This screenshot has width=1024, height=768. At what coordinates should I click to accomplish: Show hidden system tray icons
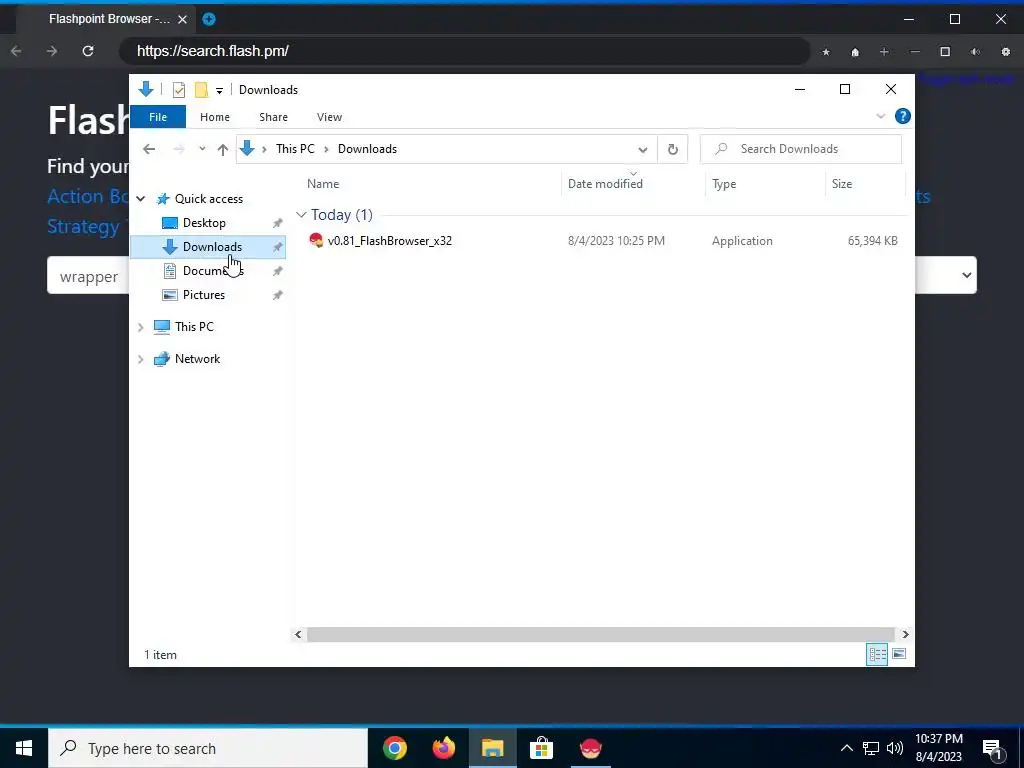(x=846, y=748)
